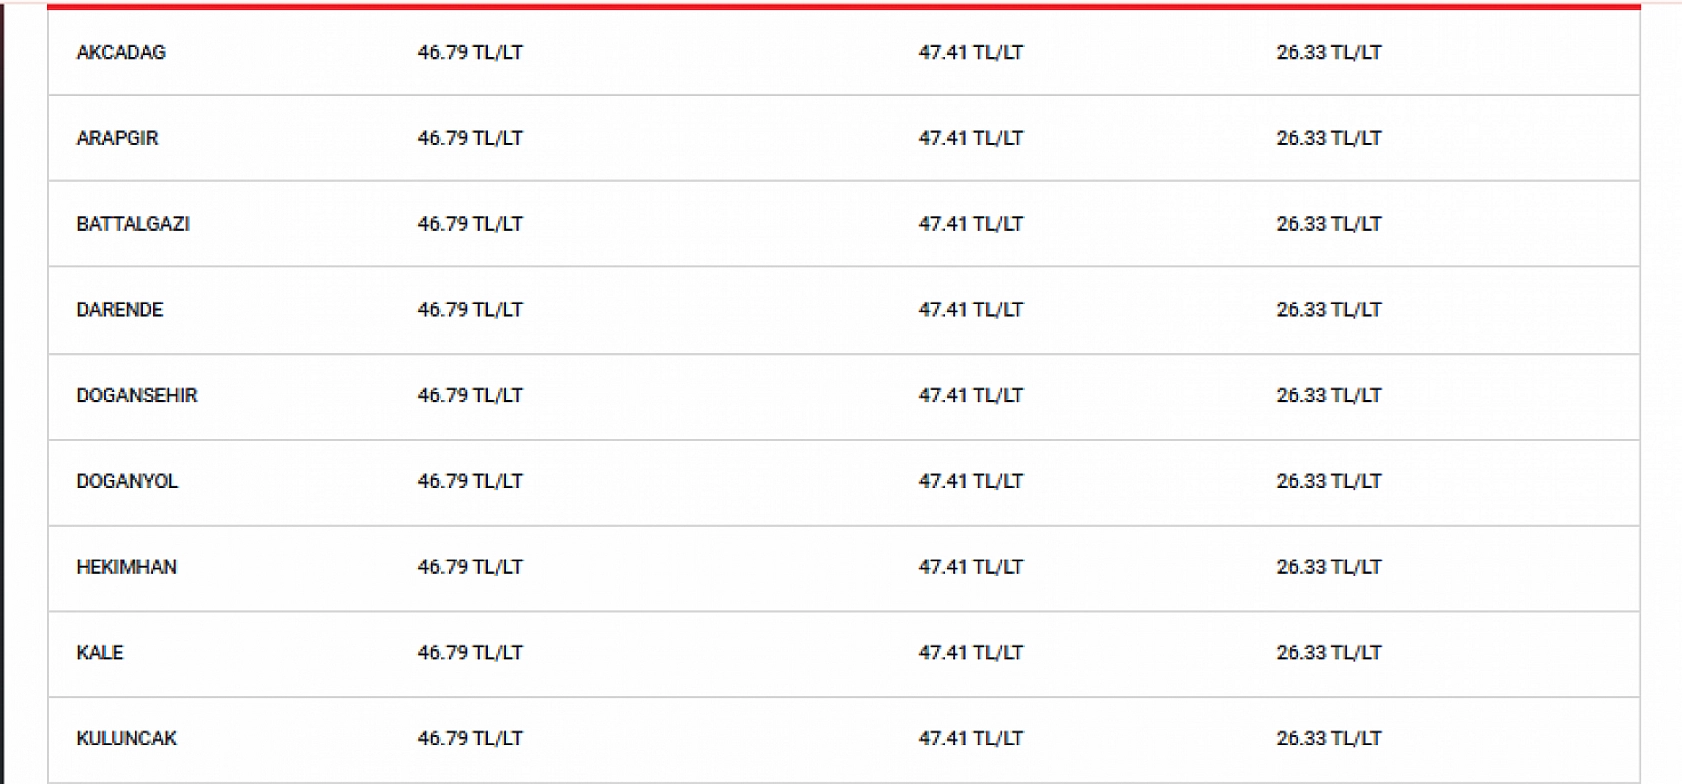Select the ARAPGIR district row label
The width and height of the screenshot is (1682, 784).
tap(117, 139)
